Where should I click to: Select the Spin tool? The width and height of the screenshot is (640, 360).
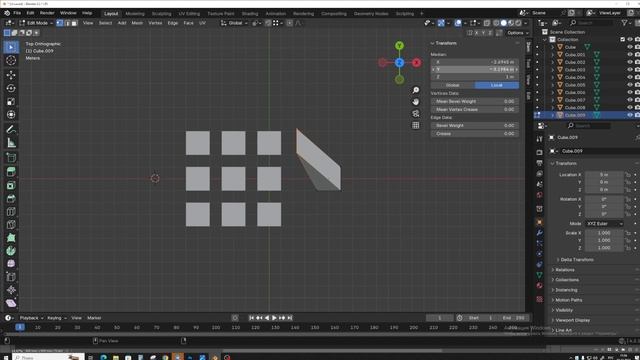point(11,251)
